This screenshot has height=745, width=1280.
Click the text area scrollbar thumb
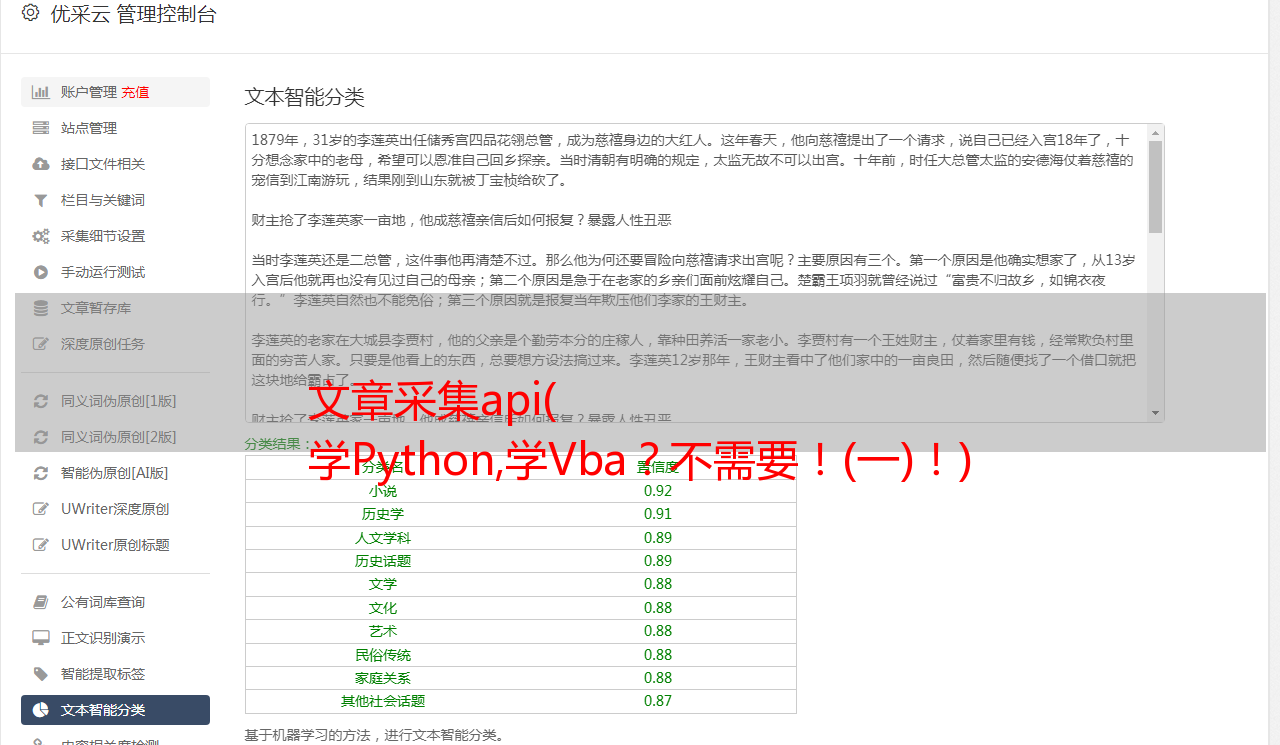point(1156,187)
